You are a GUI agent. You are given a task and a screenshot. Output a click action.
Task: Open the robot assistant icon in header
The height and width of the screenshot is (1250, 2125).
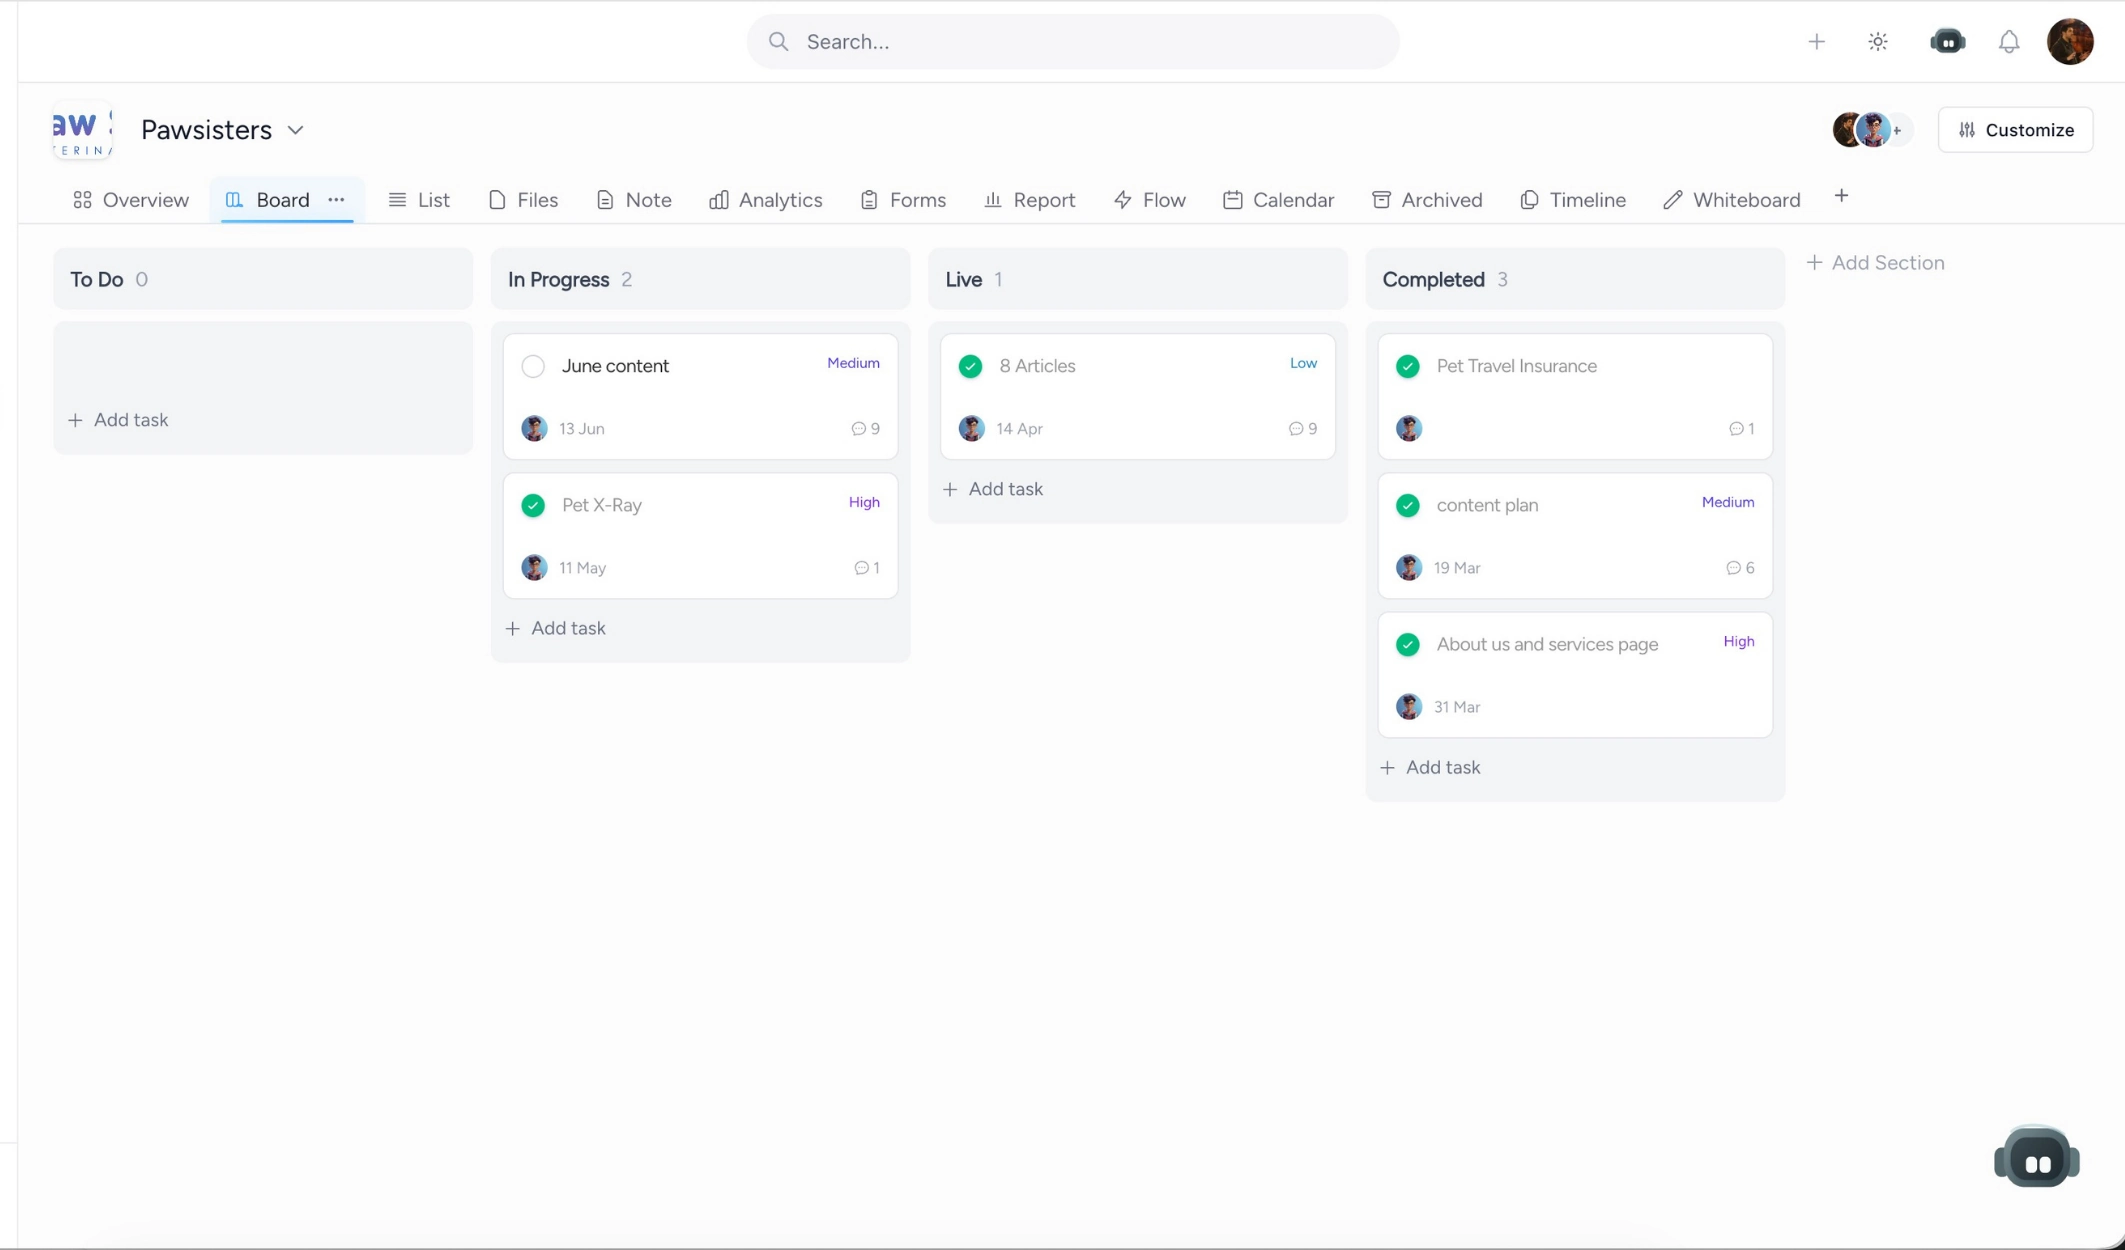1947,41
